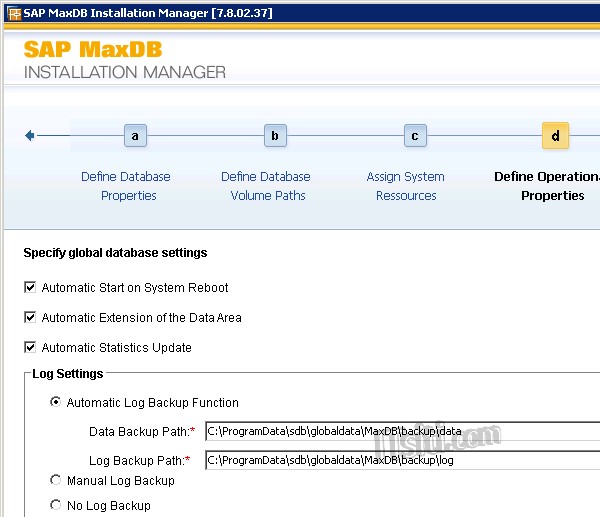Select the highlighted step d marker
This screenshot has width=600, height=517.
pyautogui.click(x=555, y=135)
